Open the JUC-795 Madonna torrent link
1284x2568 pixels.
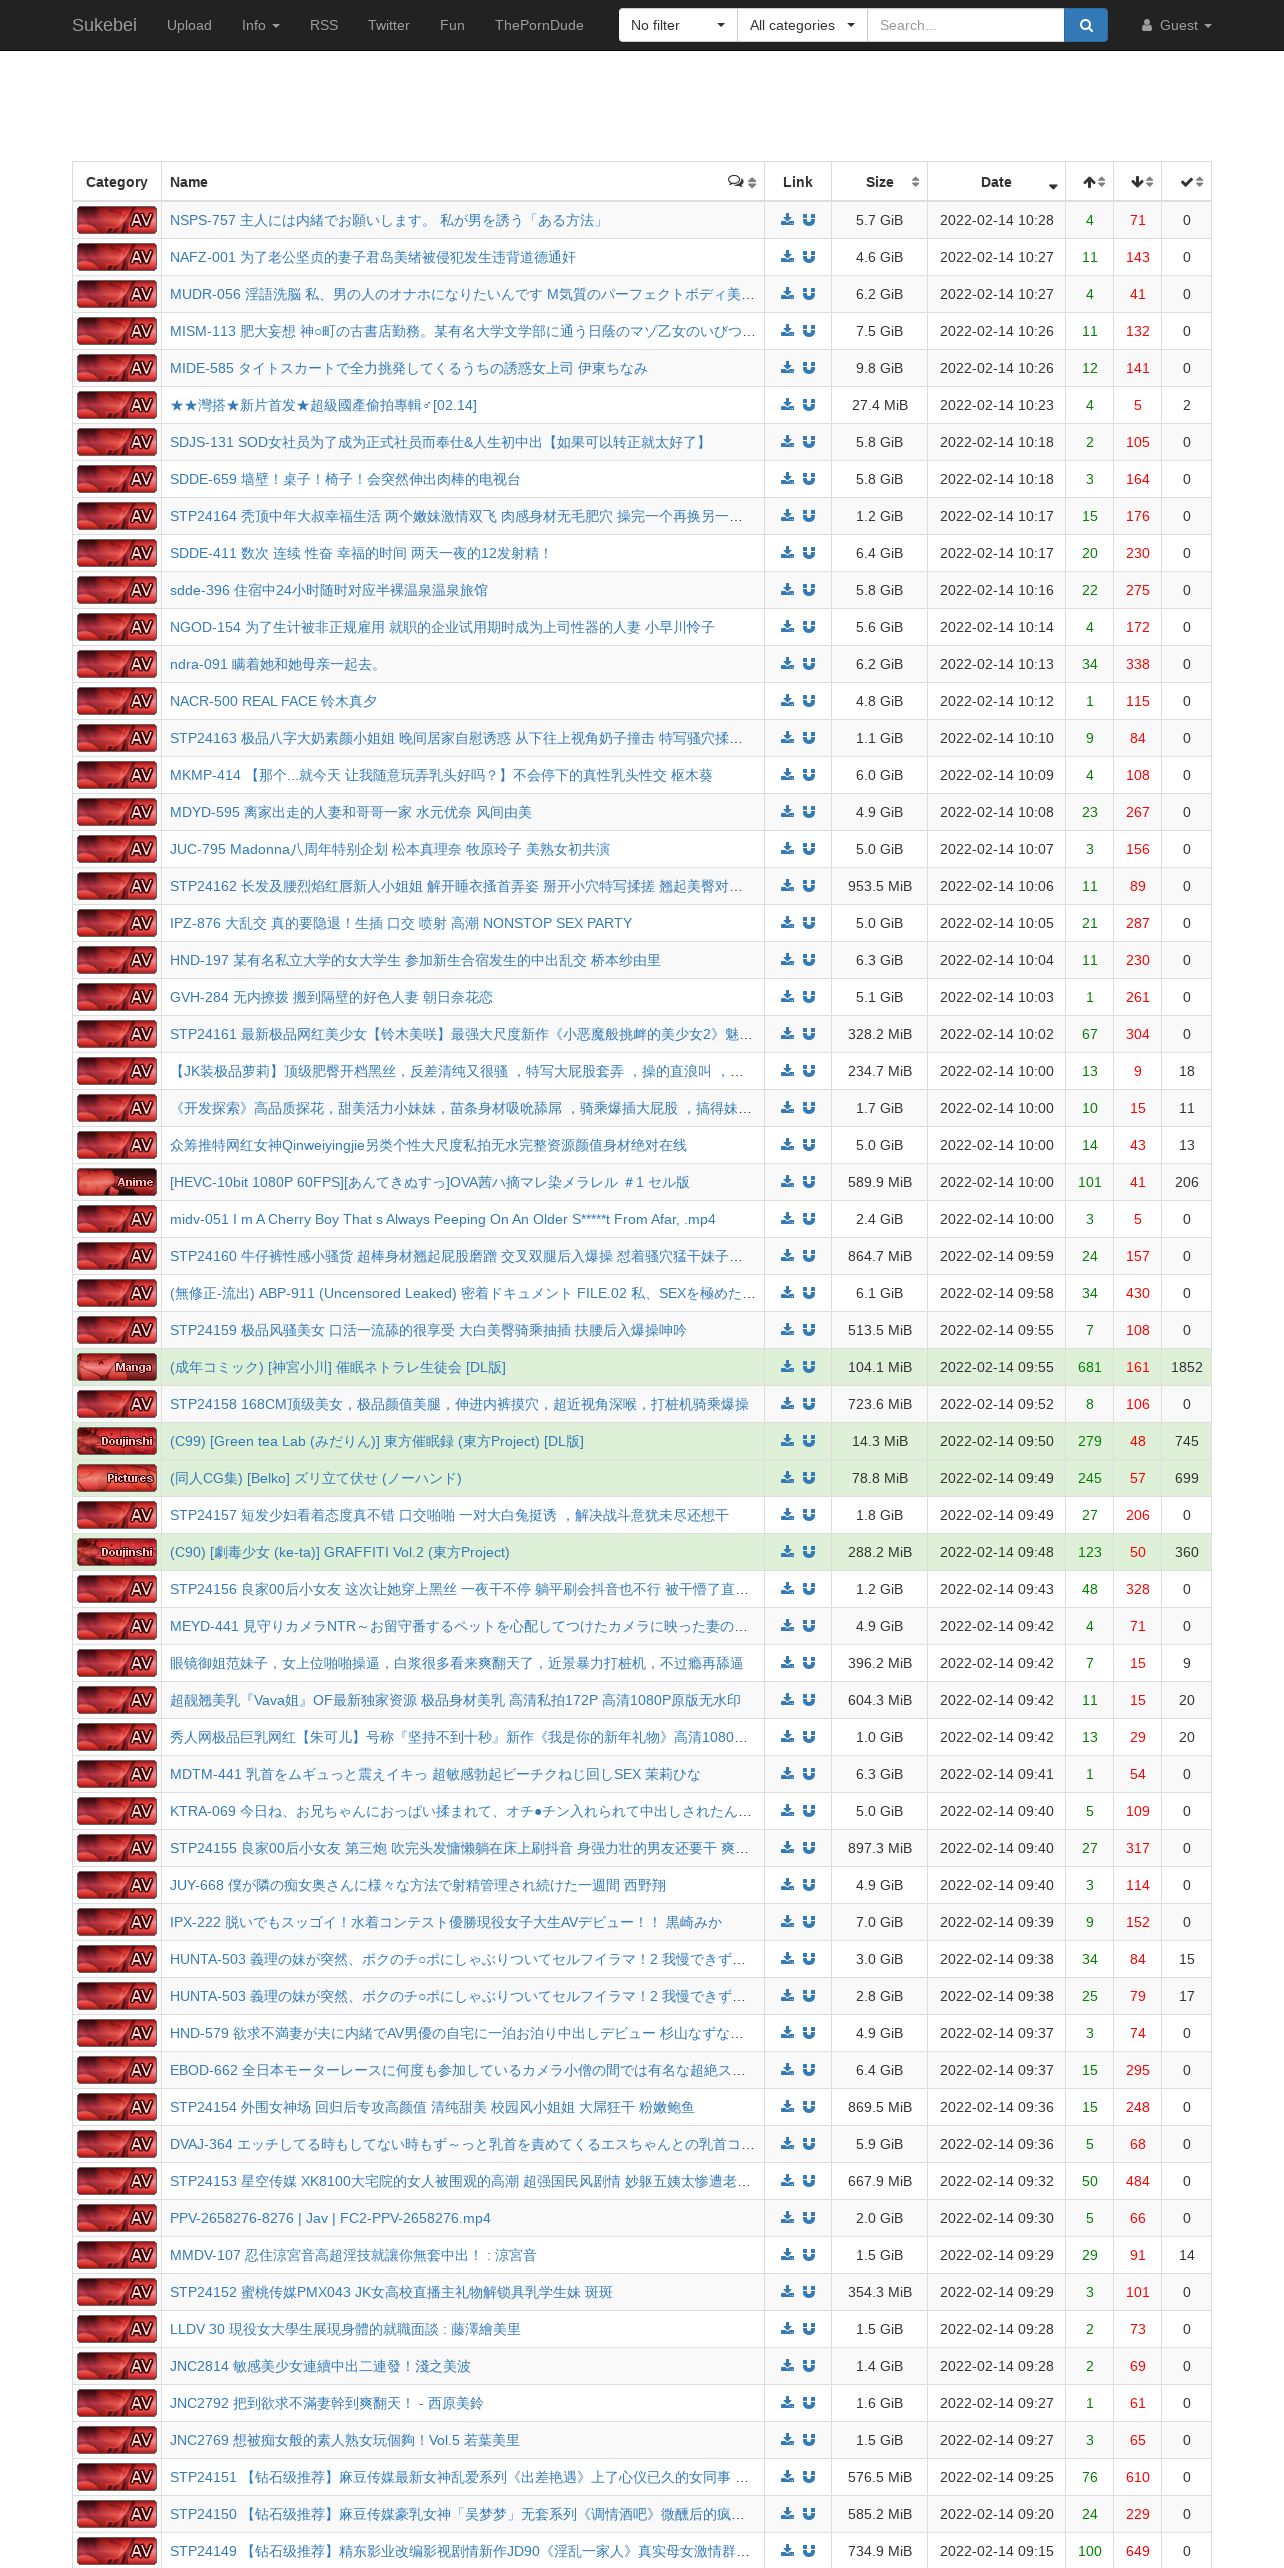[390, 849]
